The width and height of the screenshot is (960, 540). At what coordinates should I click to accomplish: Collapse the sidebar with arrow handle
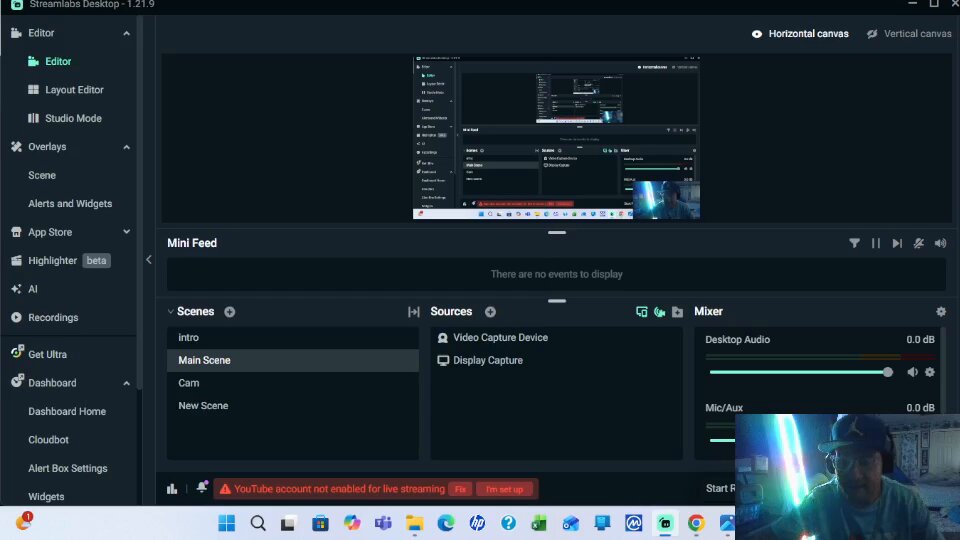(149, 260)
